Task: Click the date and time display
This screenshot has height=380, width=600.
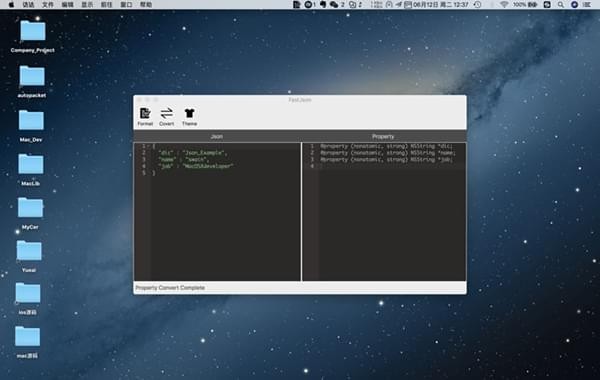Action: pos(440,5)
